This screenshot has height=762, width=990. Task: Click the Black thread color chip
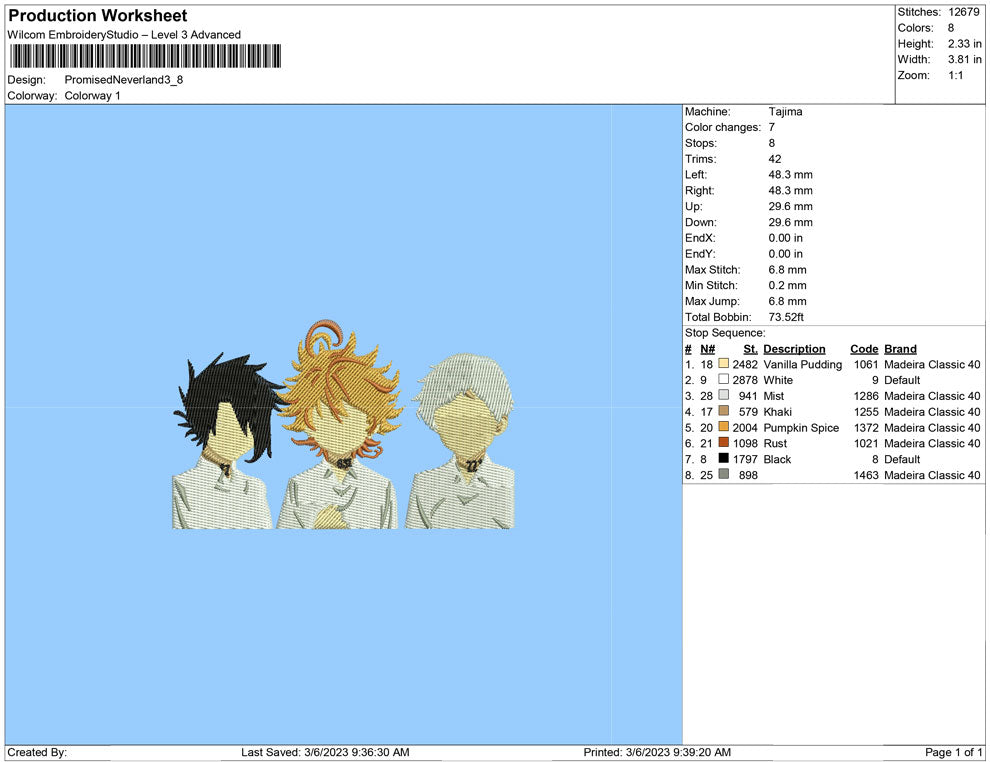pyautogui.click(x=724, y=459)
